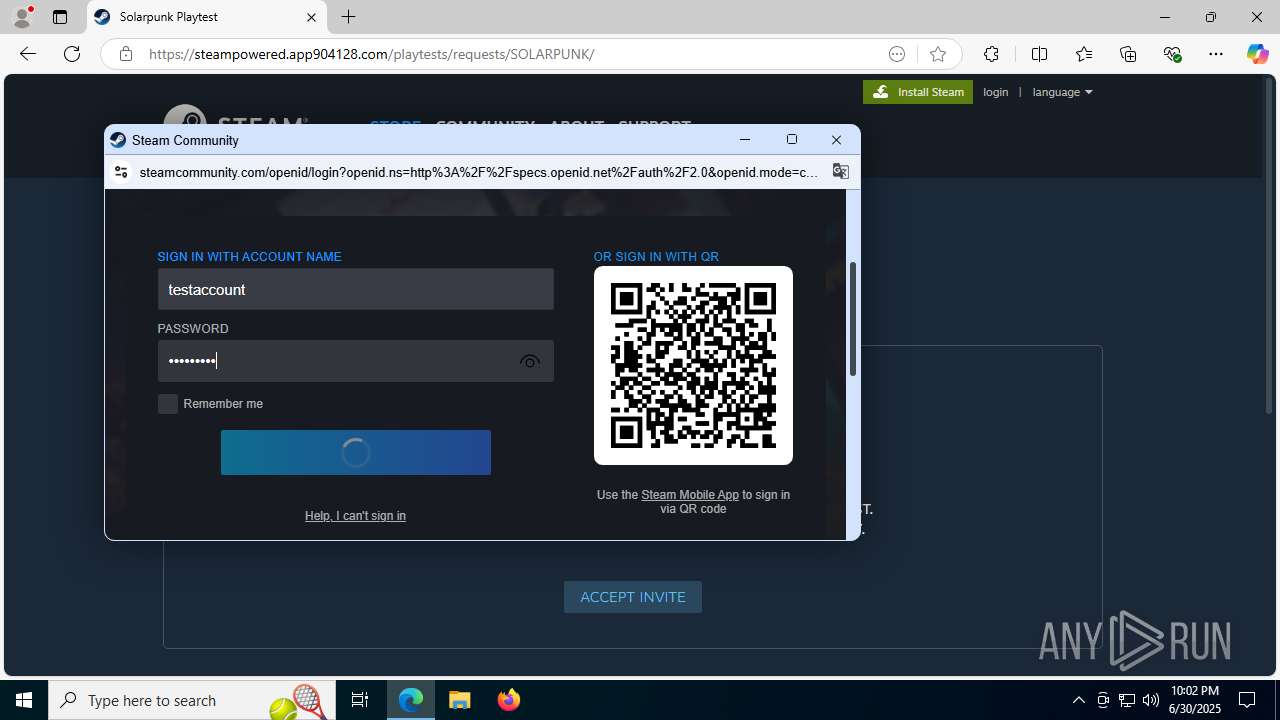Go back to the previous page
The height and width of the screenshot is (720, 1280).
[28, 54]
